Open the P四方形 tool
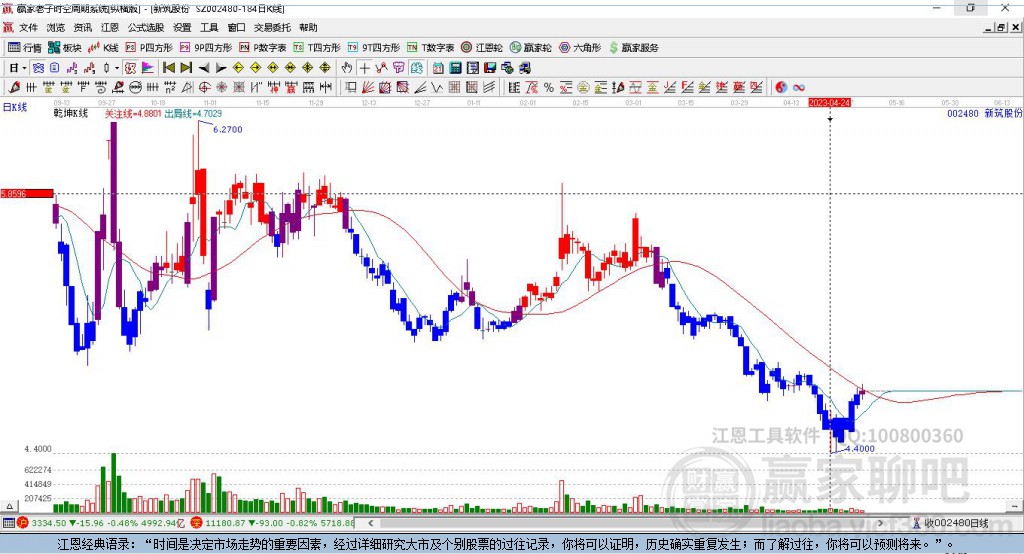The image size is (1024, 554). (x=149, y=48)
